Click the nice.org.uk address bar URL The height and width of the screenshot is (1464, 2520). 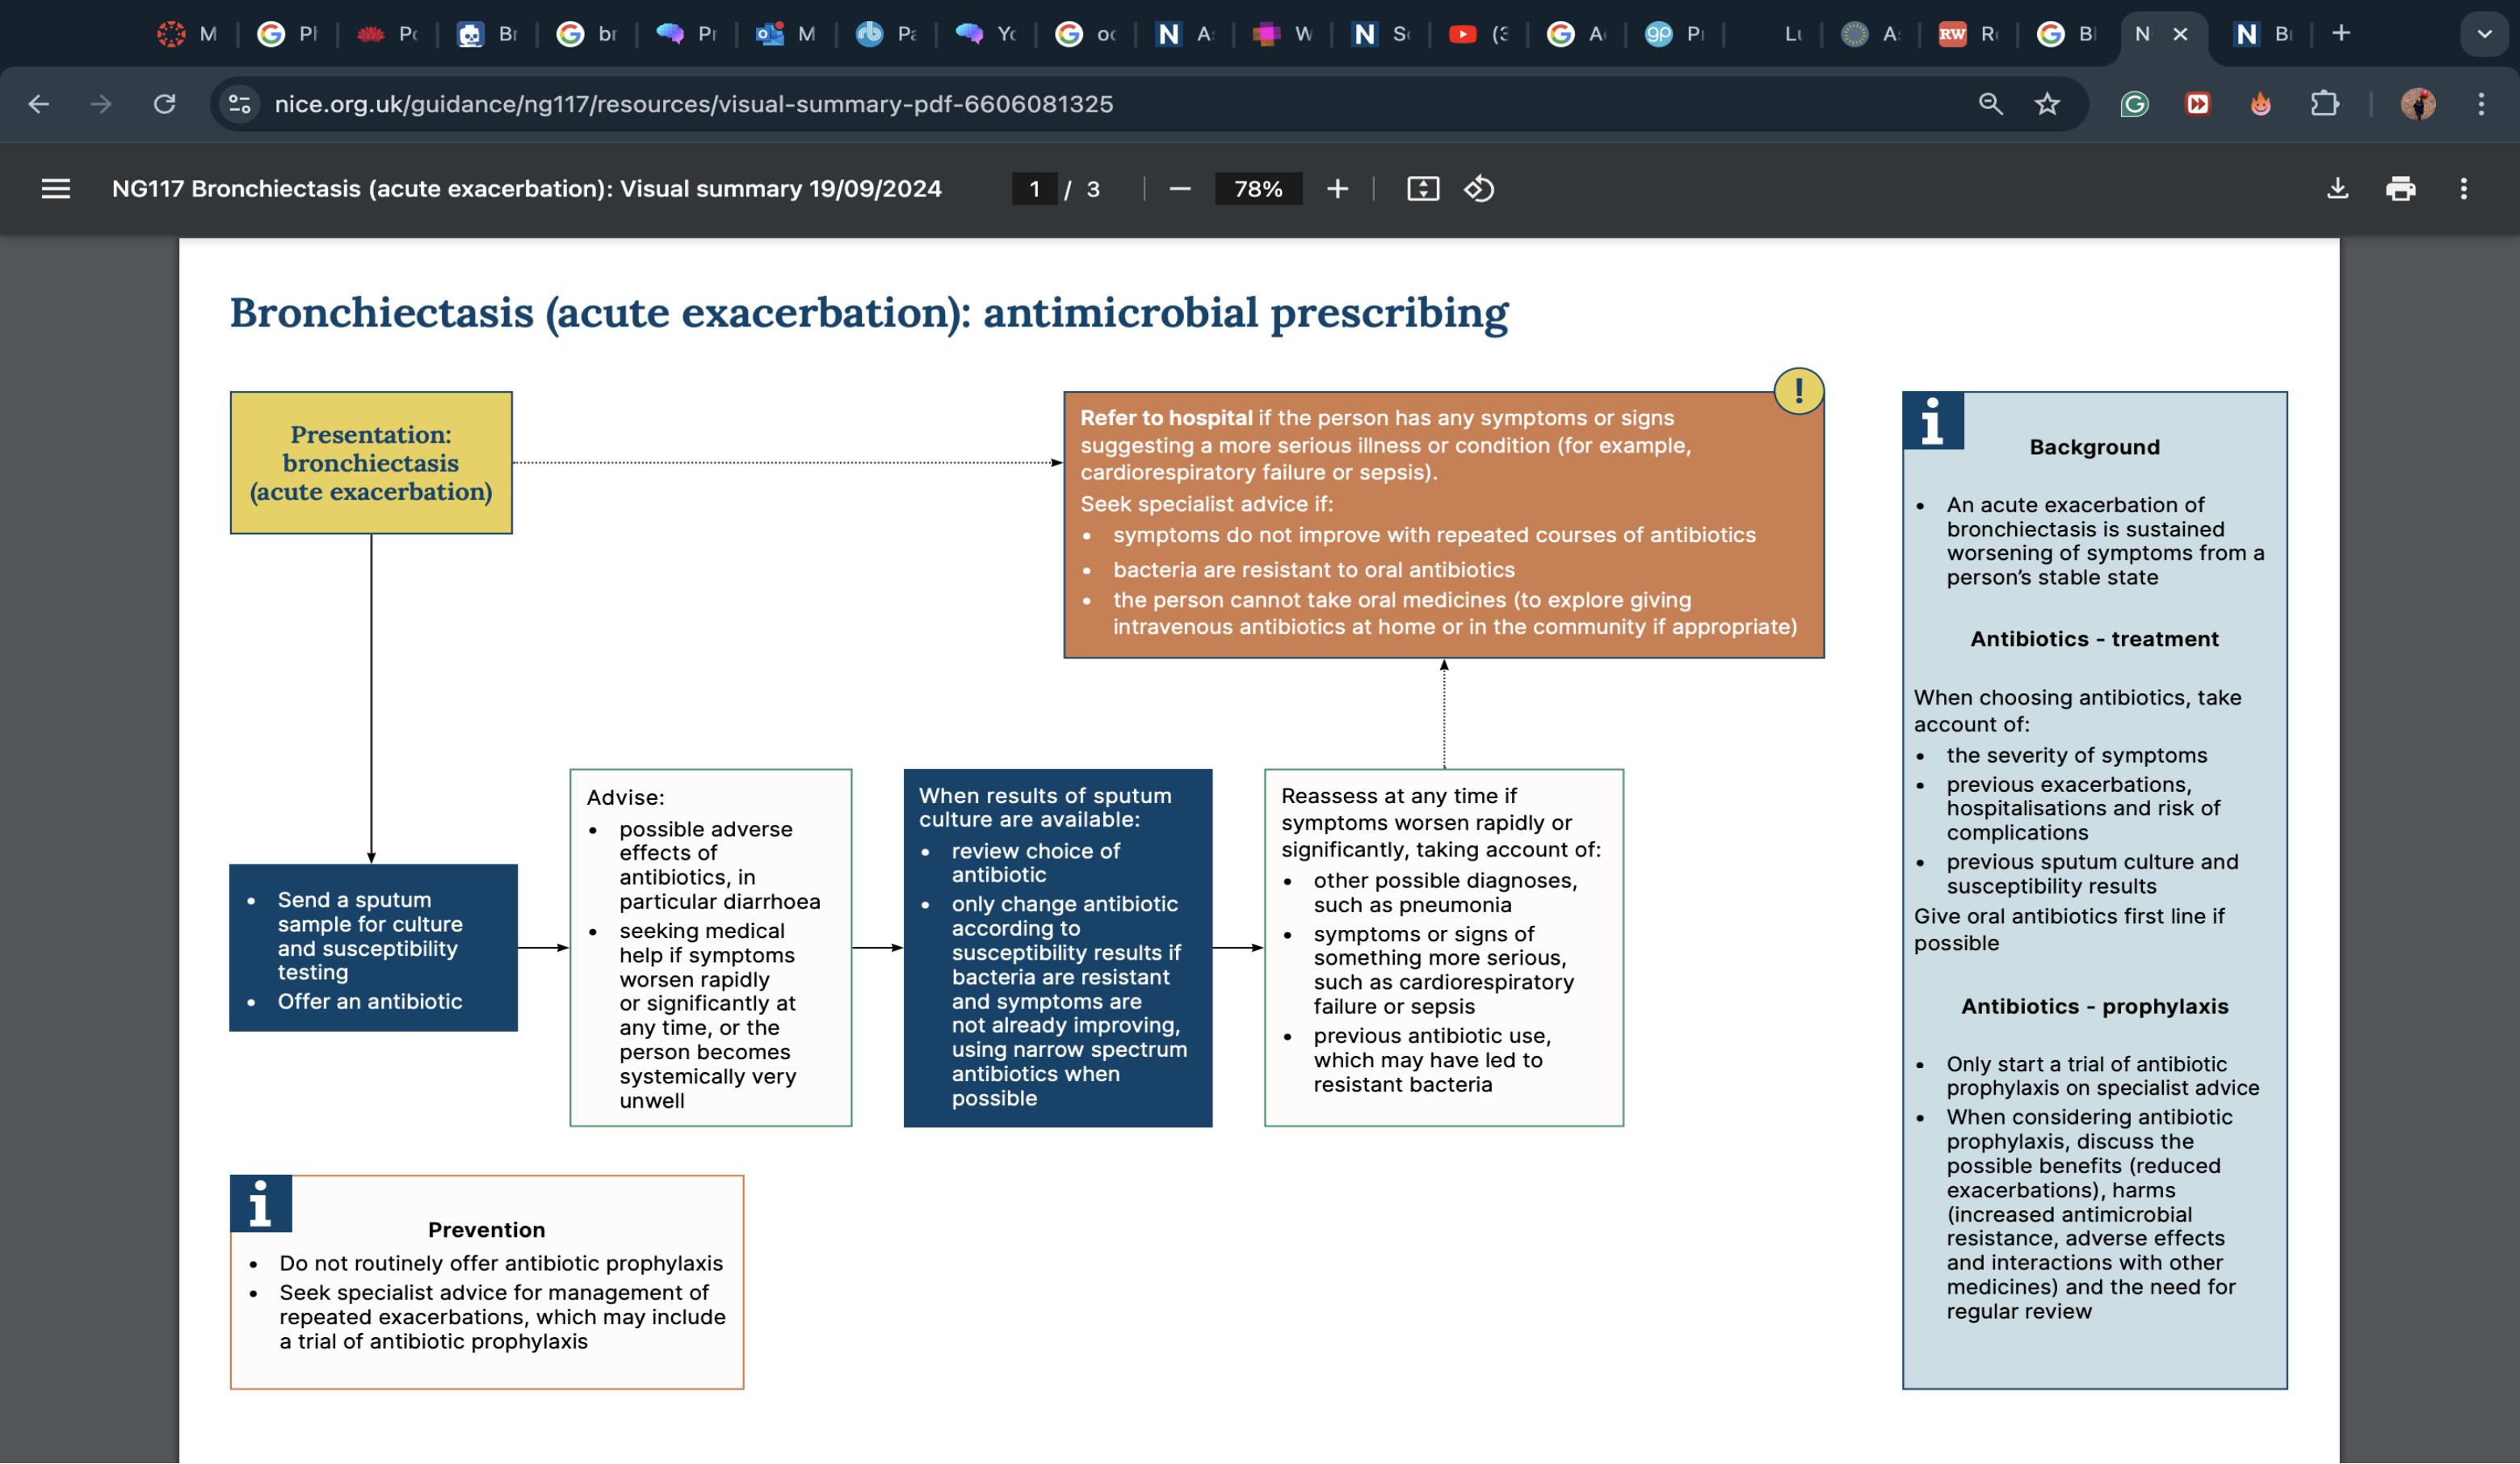[693, 104]
